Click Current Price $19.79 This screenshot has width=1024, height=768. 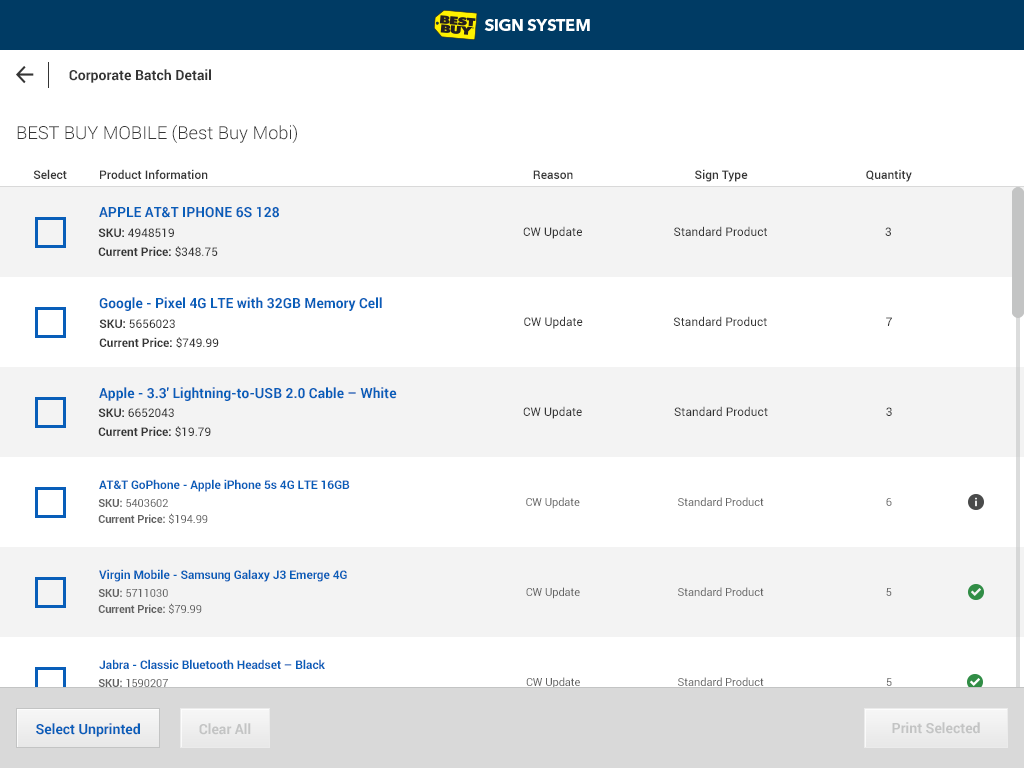tap(155, 432)
